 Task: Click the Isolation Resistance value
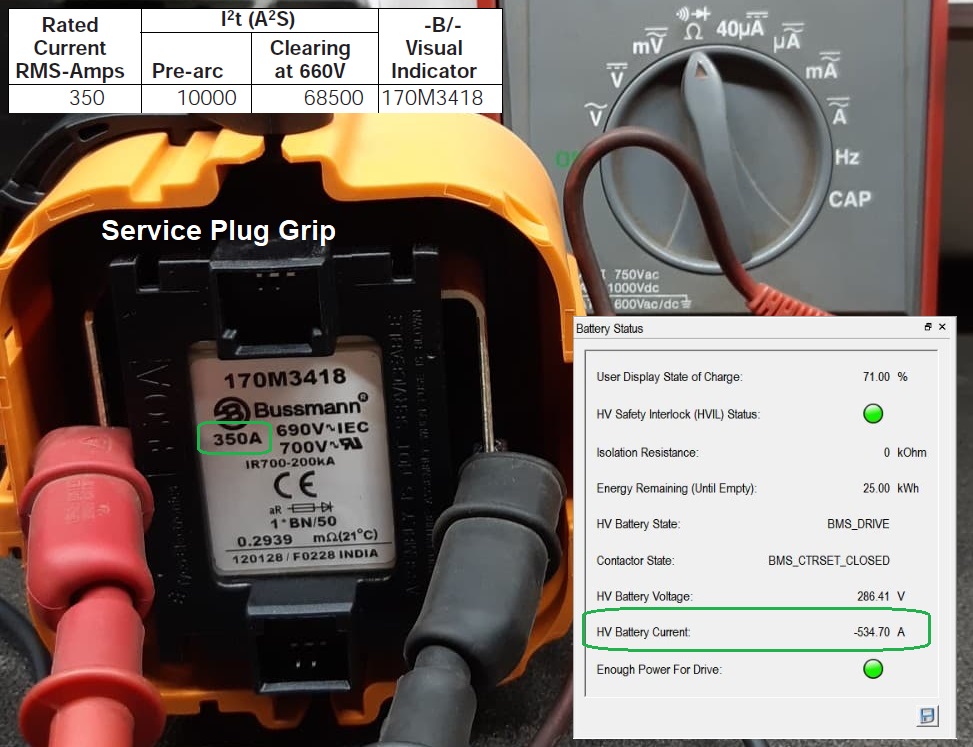click(x=886, y=452)
